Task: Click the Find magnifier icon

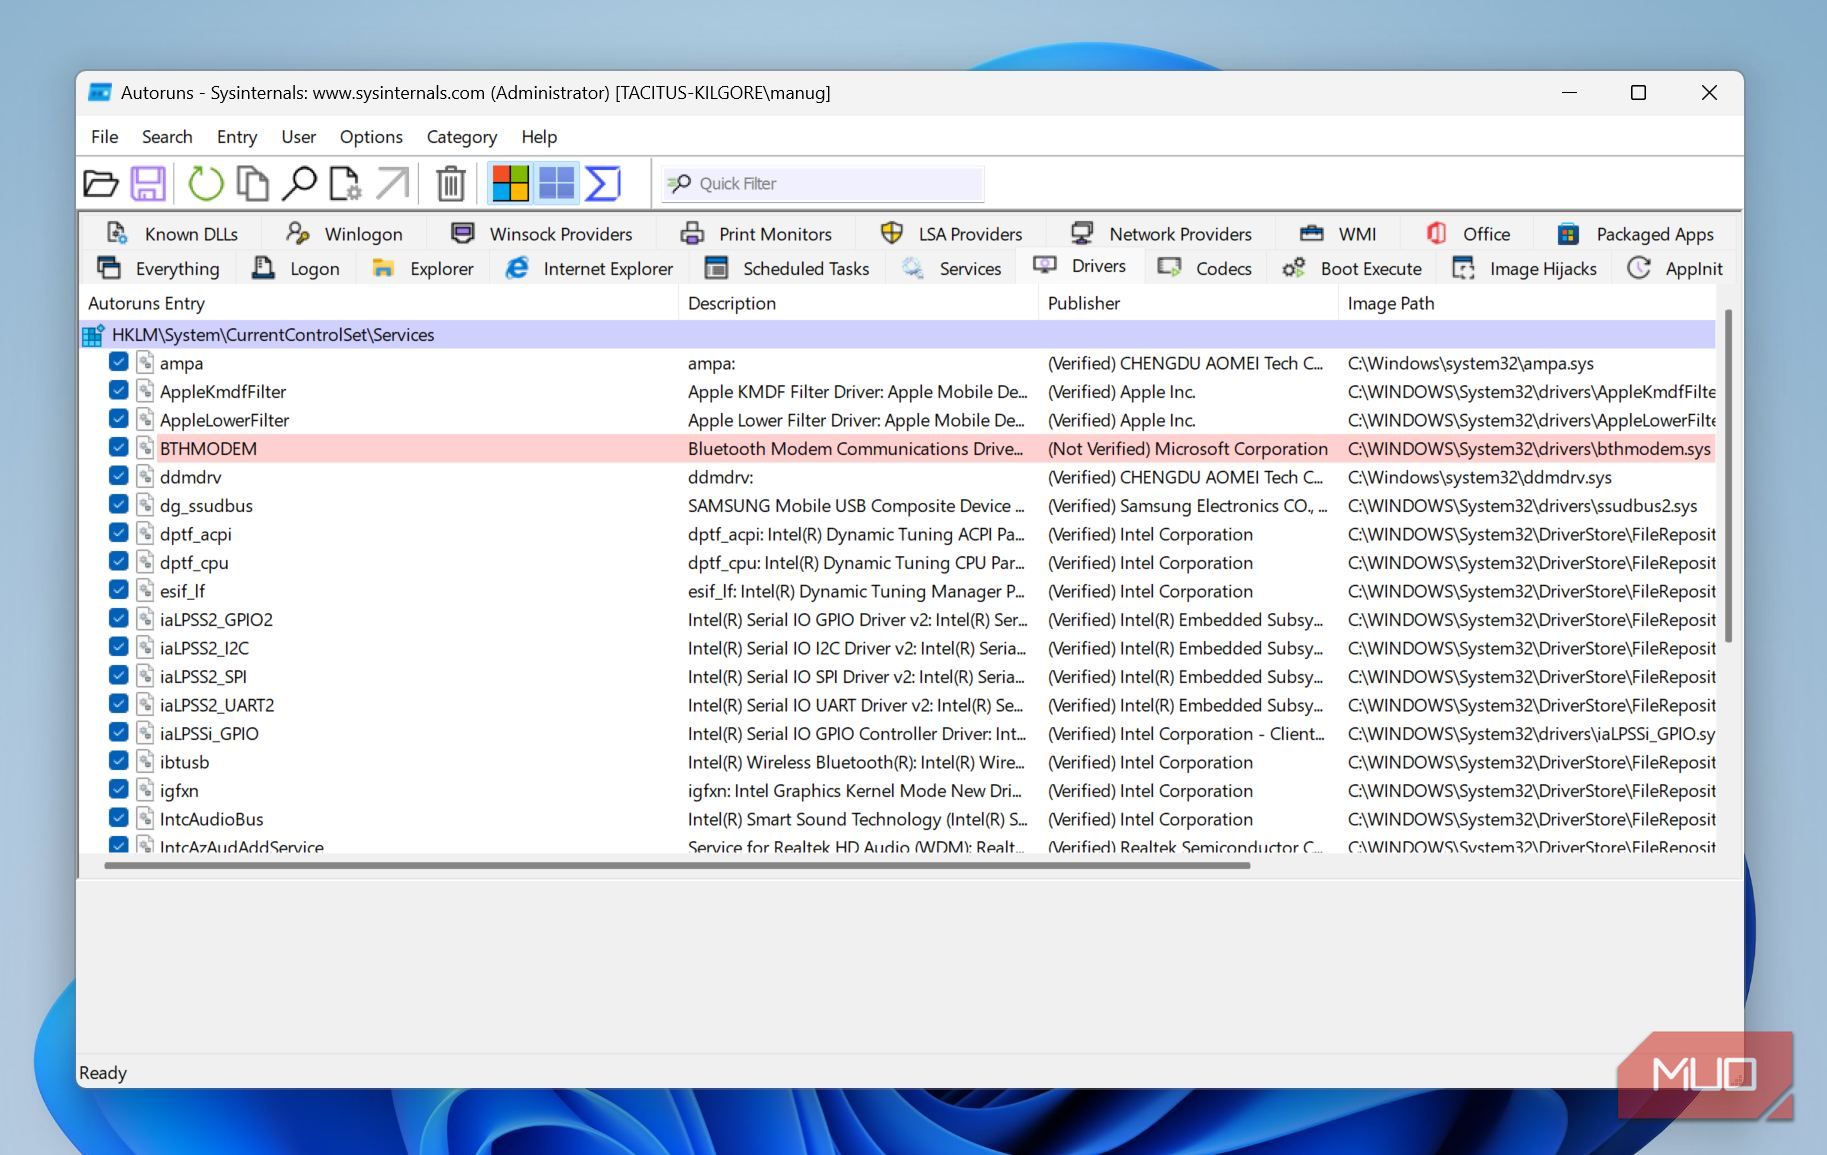Action: click(x=299, y=184)
